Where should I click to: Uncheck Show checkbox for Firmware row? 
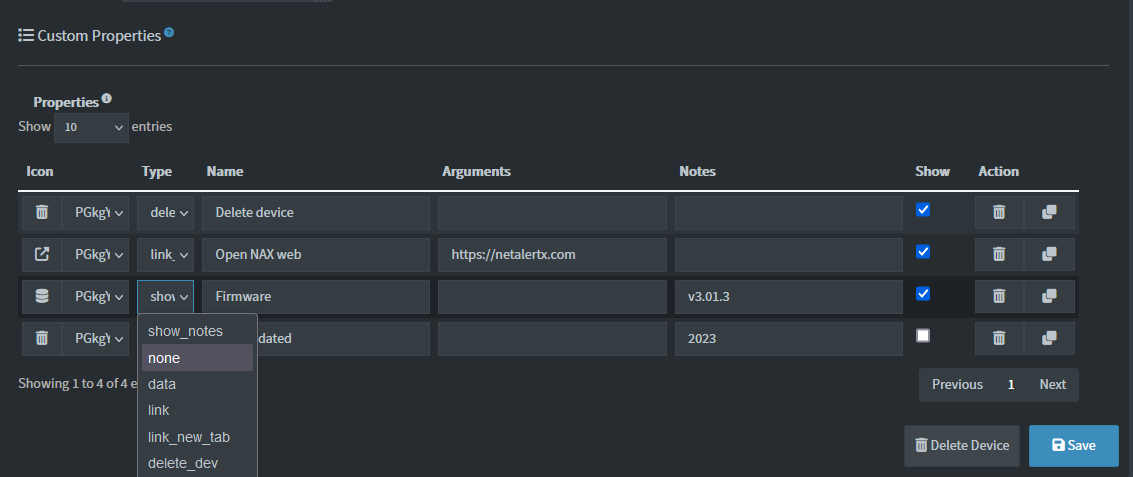coord(923,294)
